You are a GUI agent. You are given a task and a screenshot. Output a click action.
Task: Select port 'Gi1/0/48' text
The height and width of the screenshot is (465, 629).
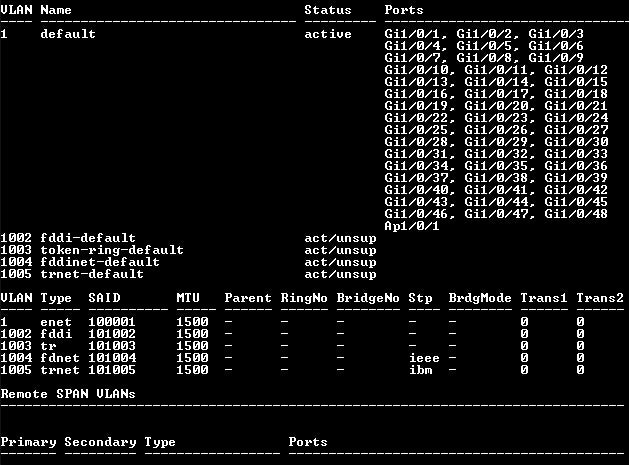pyautogui.click(x=576, y=214)
